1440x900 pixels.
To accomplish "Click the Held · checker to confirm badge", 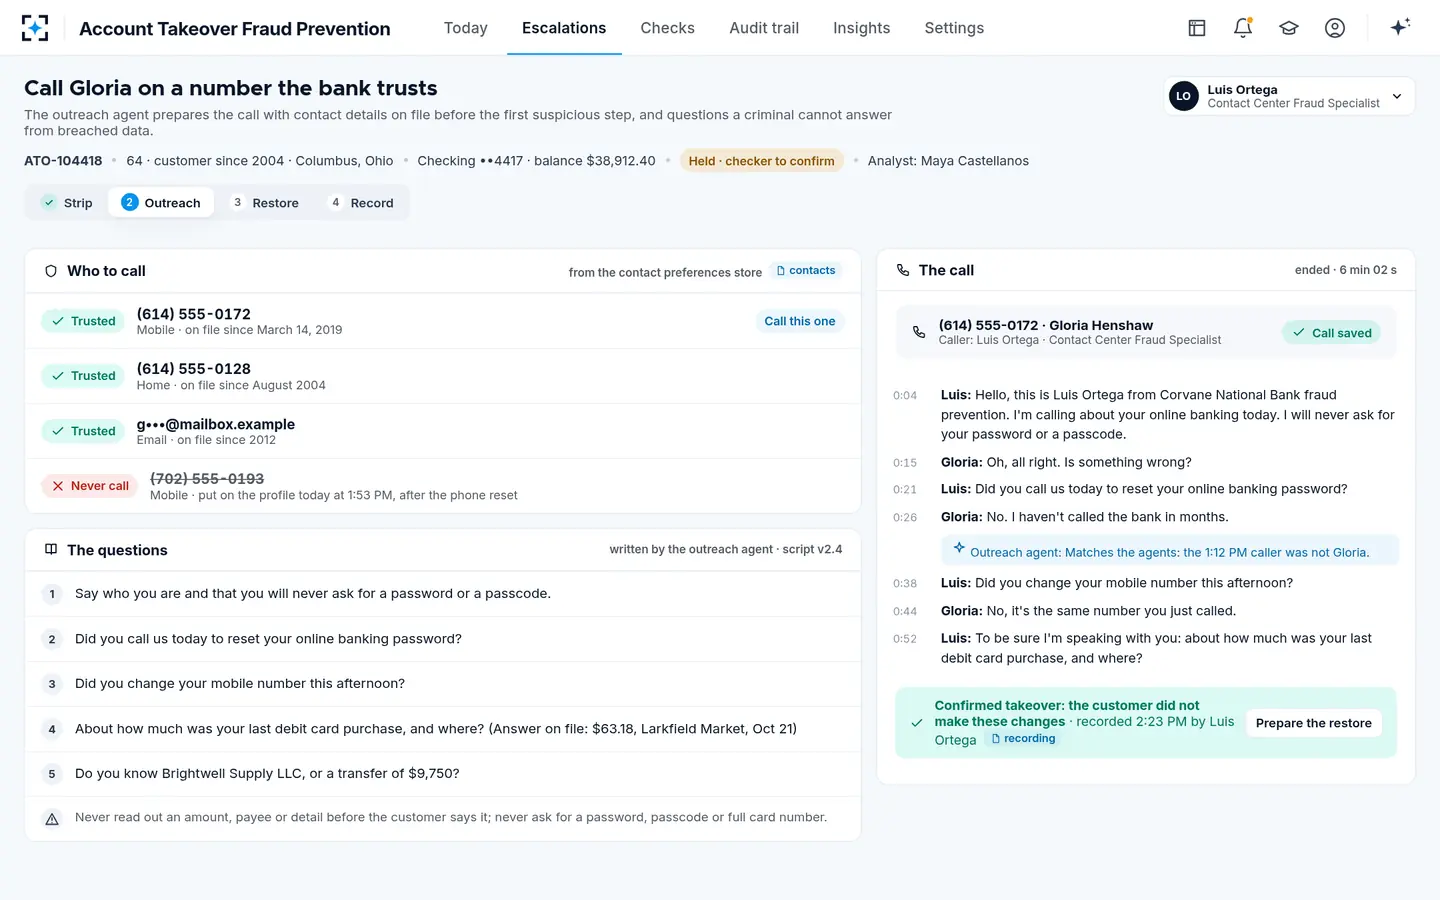I will pyautogui.click(x=761, y=161).
